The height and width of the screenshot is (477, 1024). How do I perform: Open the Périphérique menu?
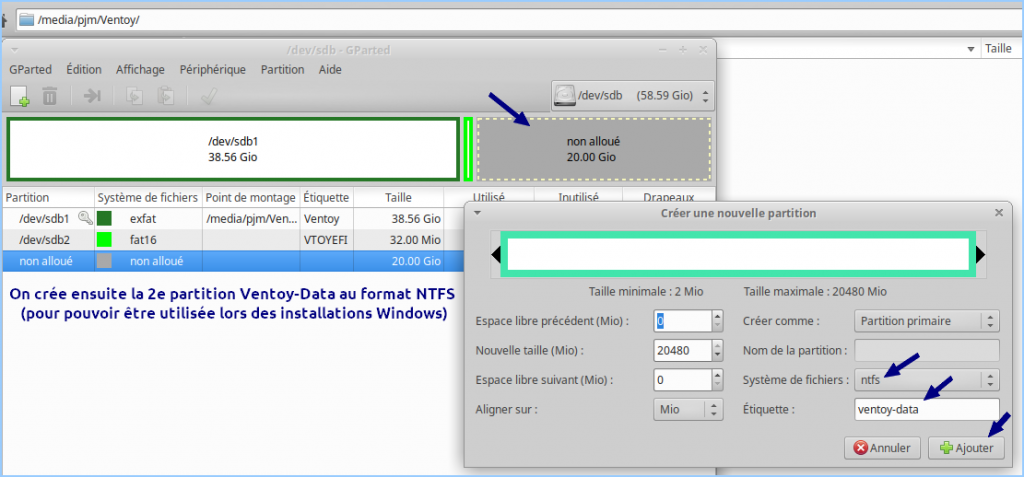[212, 70]
